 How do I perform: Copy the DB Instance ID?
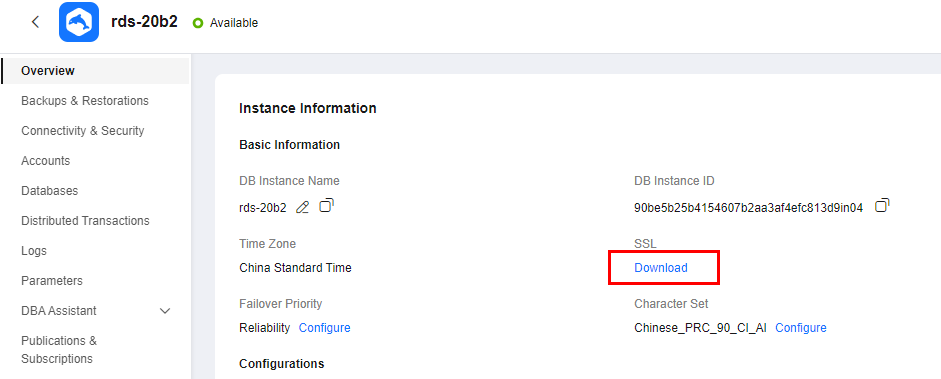point(882,206)
